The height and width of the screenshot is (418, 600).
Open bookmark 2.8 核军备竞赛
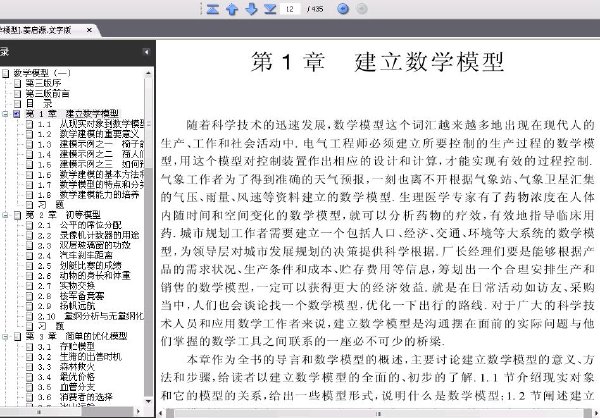click(71, 296)
